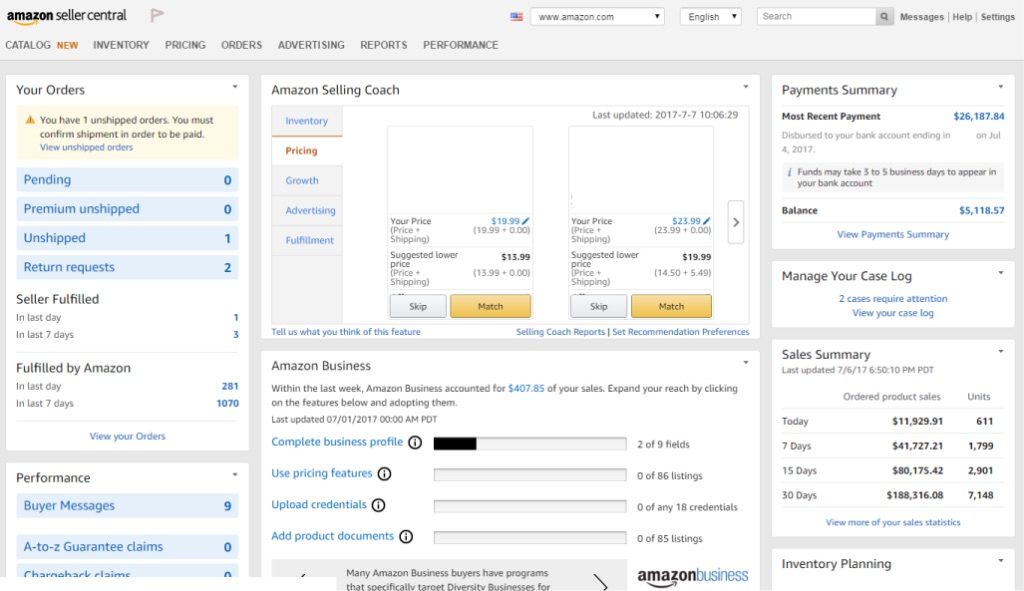Edit the $23.99 price pencil icon
This screenshot has width=1024, height=591.
coord(707,221)
